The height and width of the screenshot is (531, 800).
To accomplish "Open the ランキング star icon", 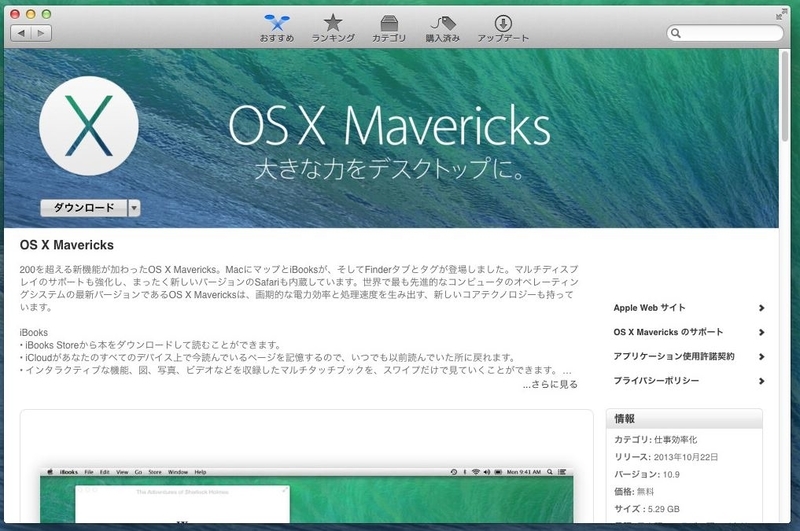I will 333,28.
